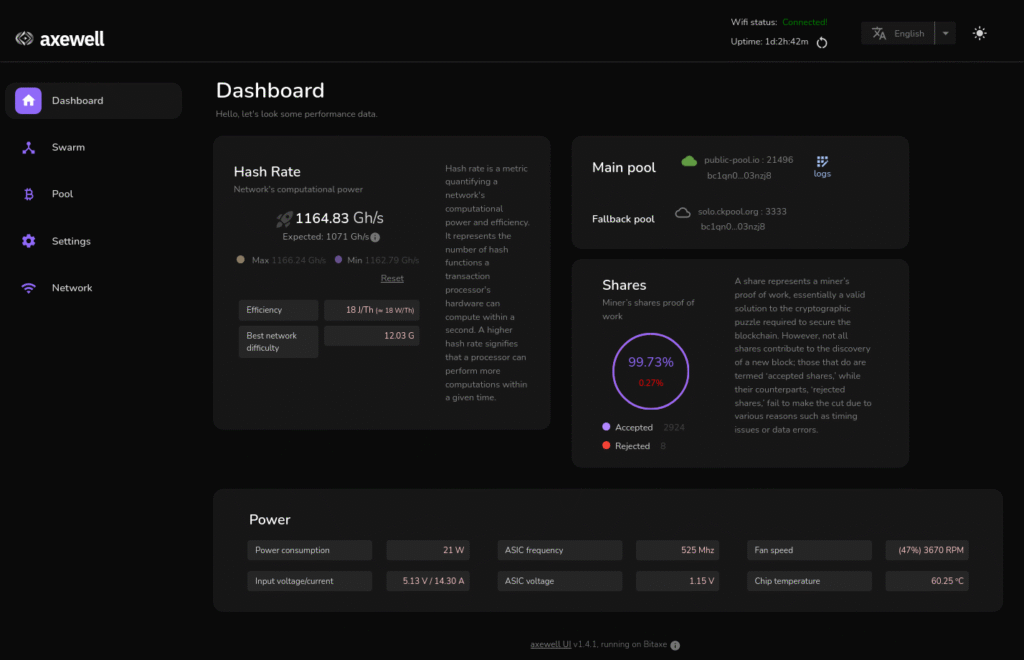Click the English language selector button
1024x660 pixels.
898,33
